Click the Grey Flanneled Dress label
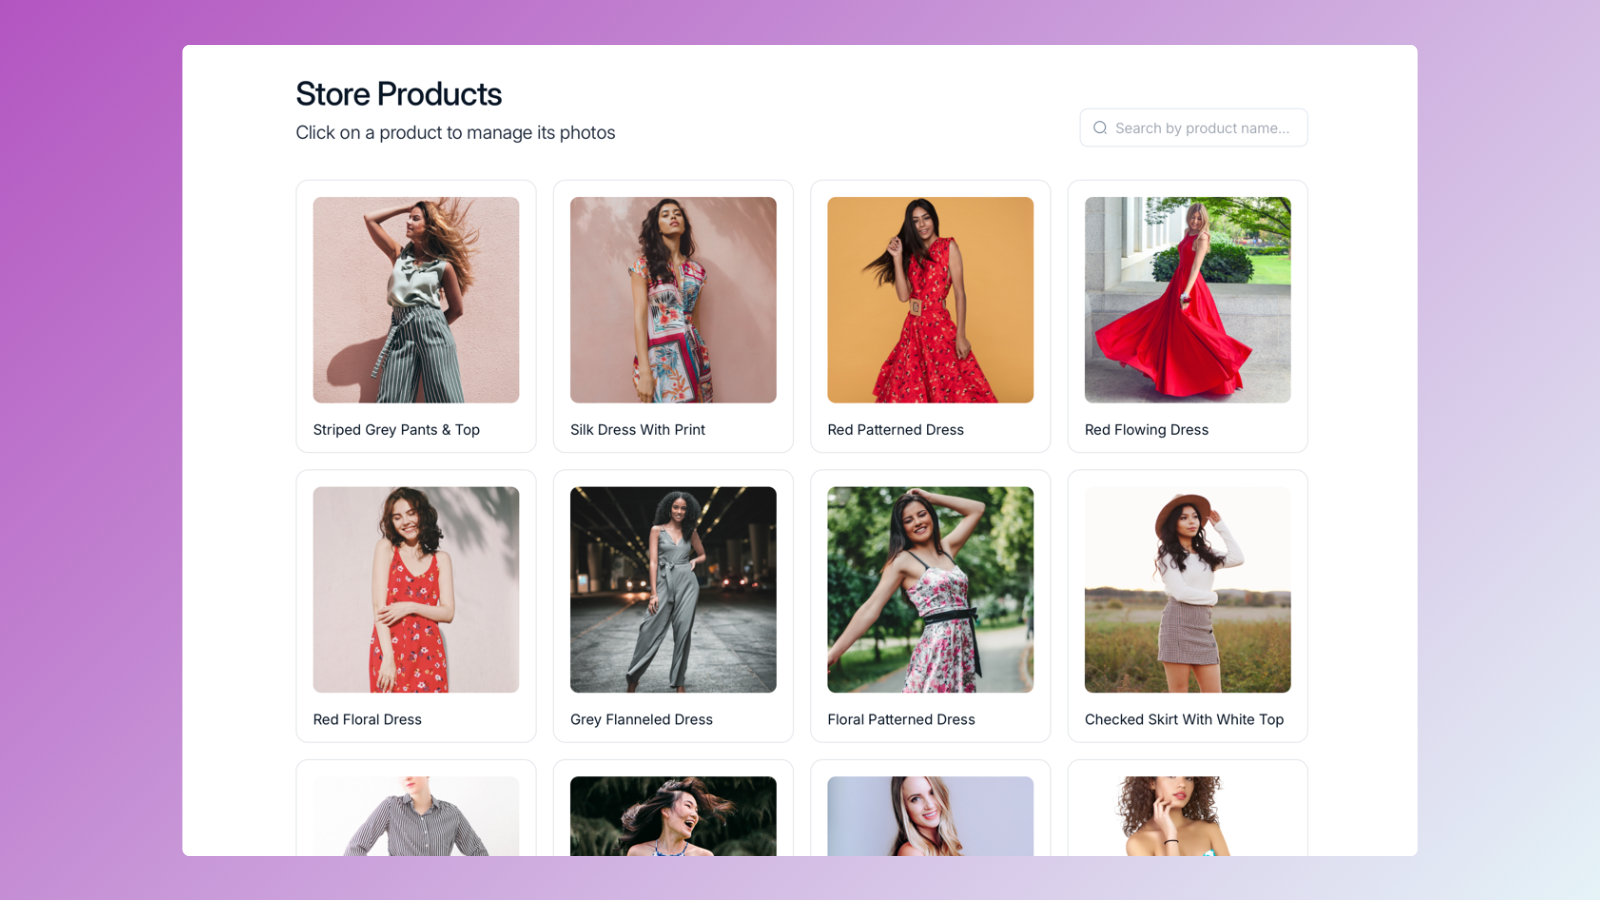The width and height of the screenshot is (1600, 900). (641, 719)
